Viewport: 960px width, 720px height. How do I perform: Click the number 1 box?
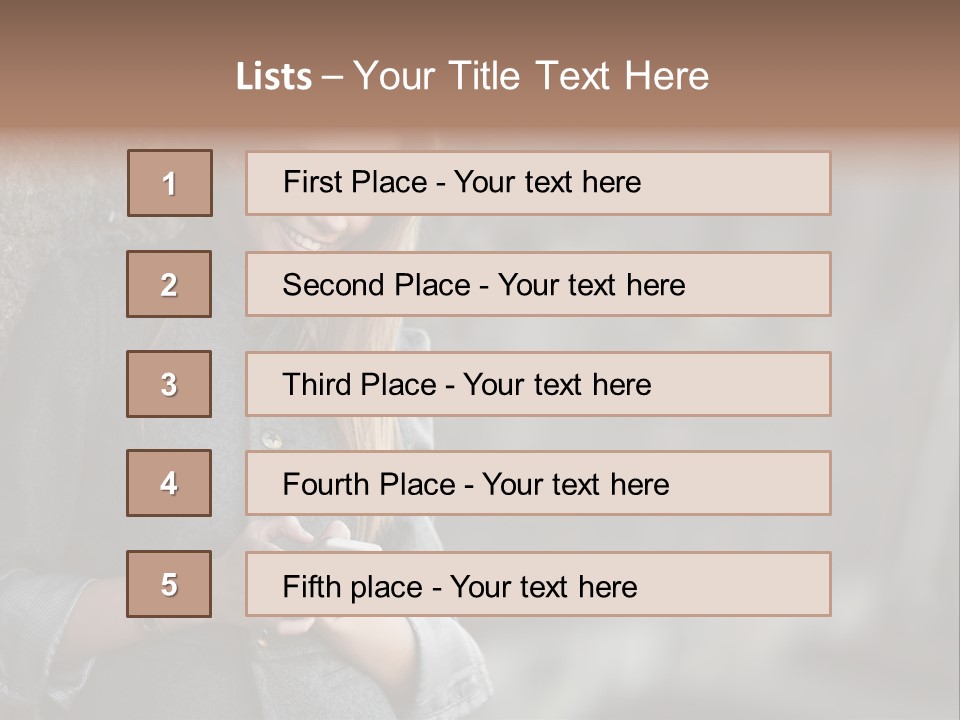click(169, 183)
